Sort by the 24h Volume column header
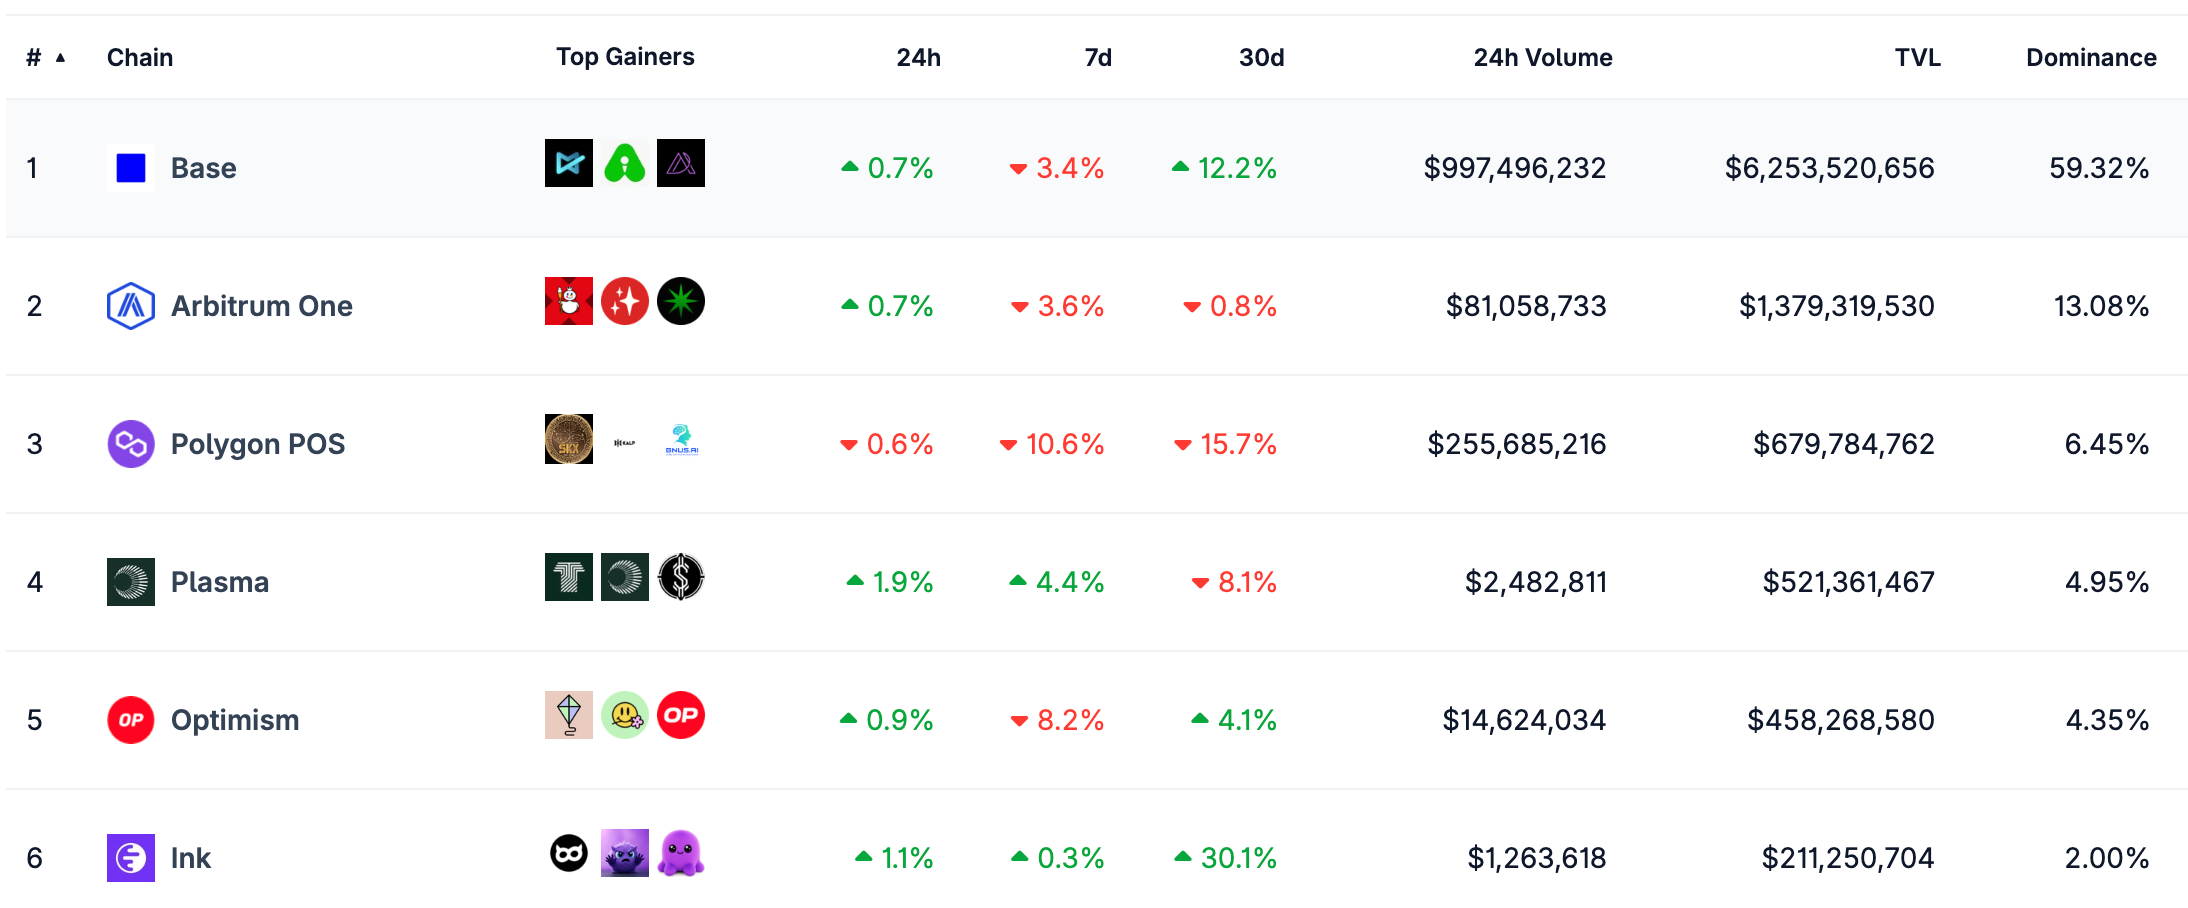Screen dimensions: 2188x908 (1543, 58)
